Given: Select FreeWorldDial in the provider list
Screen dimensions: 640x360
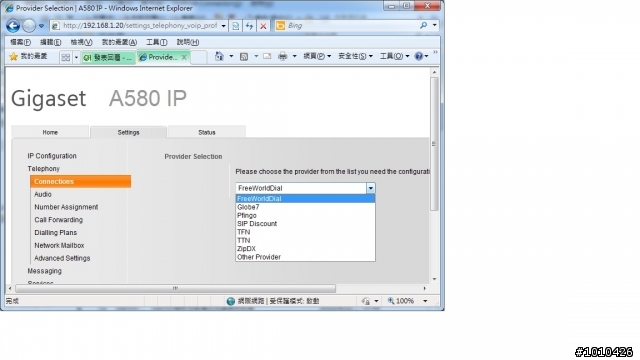Looking at the screenshot, I should point(305,199).
